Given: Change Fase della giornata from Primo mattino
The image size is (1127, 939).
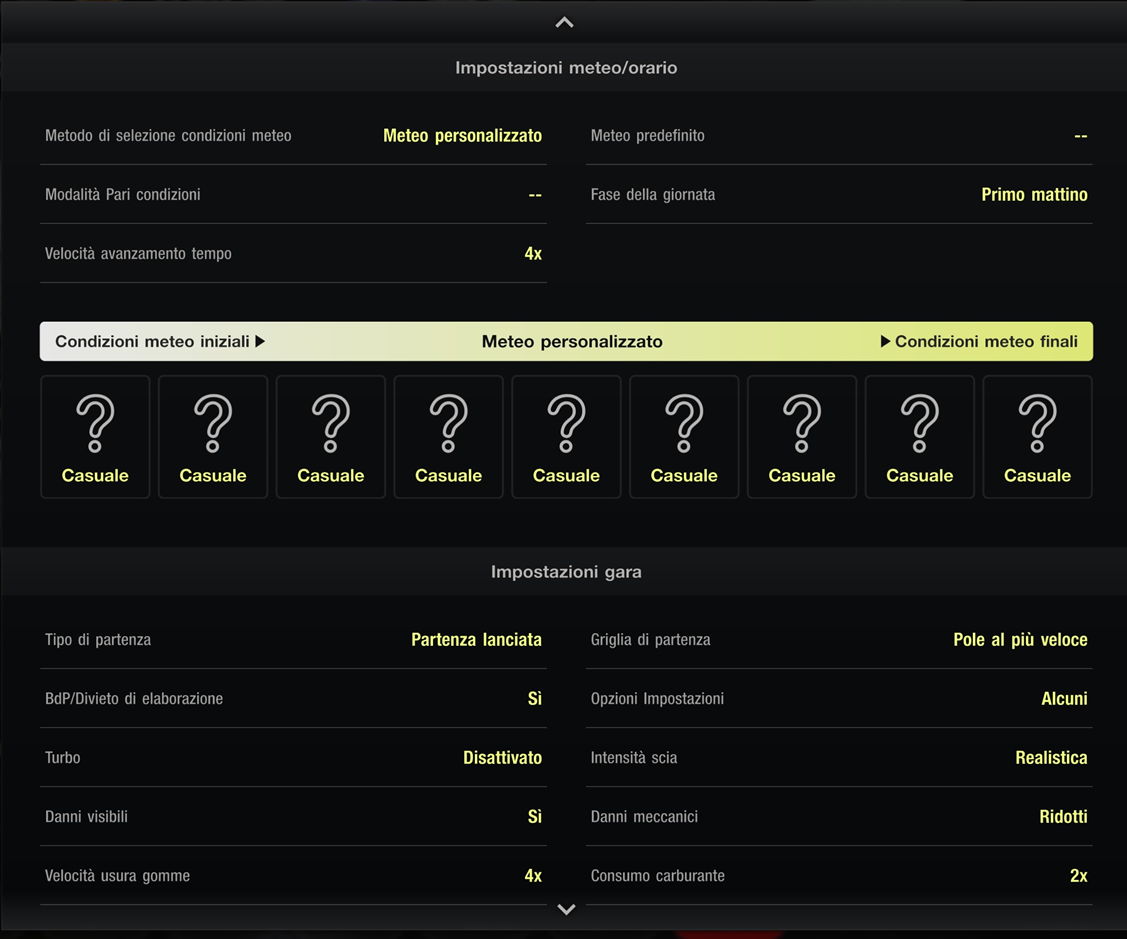Looking at the screenshot, I should click(x=838, y=195).
